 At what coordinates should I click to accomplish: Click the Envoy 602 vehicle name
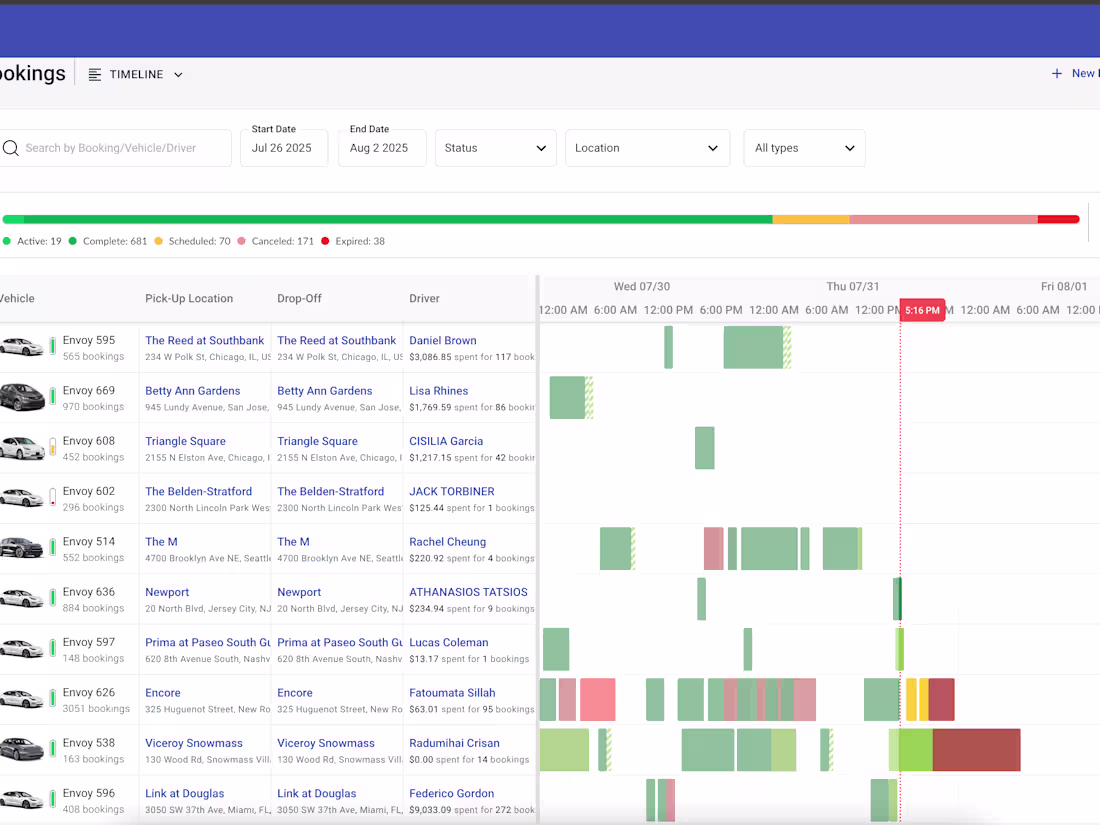click(x=88, y=491)
